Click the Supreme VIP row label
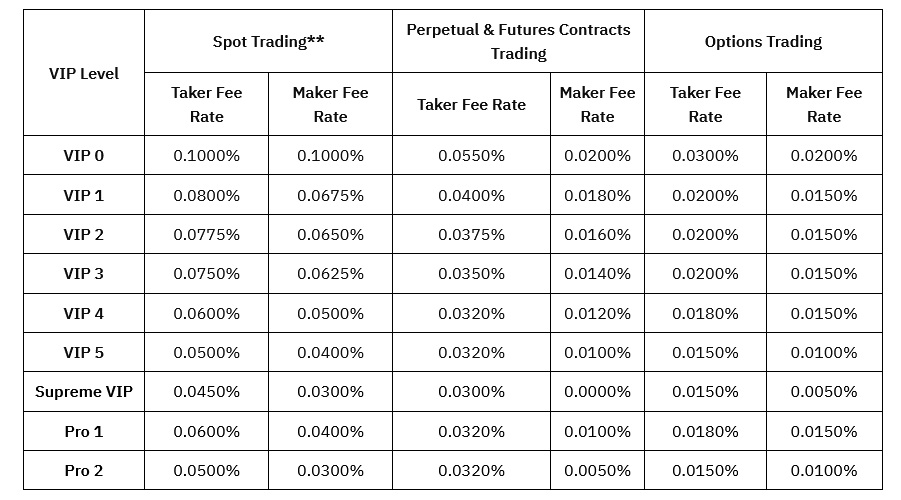Viewport: 901px width, 500px height. 84,392
